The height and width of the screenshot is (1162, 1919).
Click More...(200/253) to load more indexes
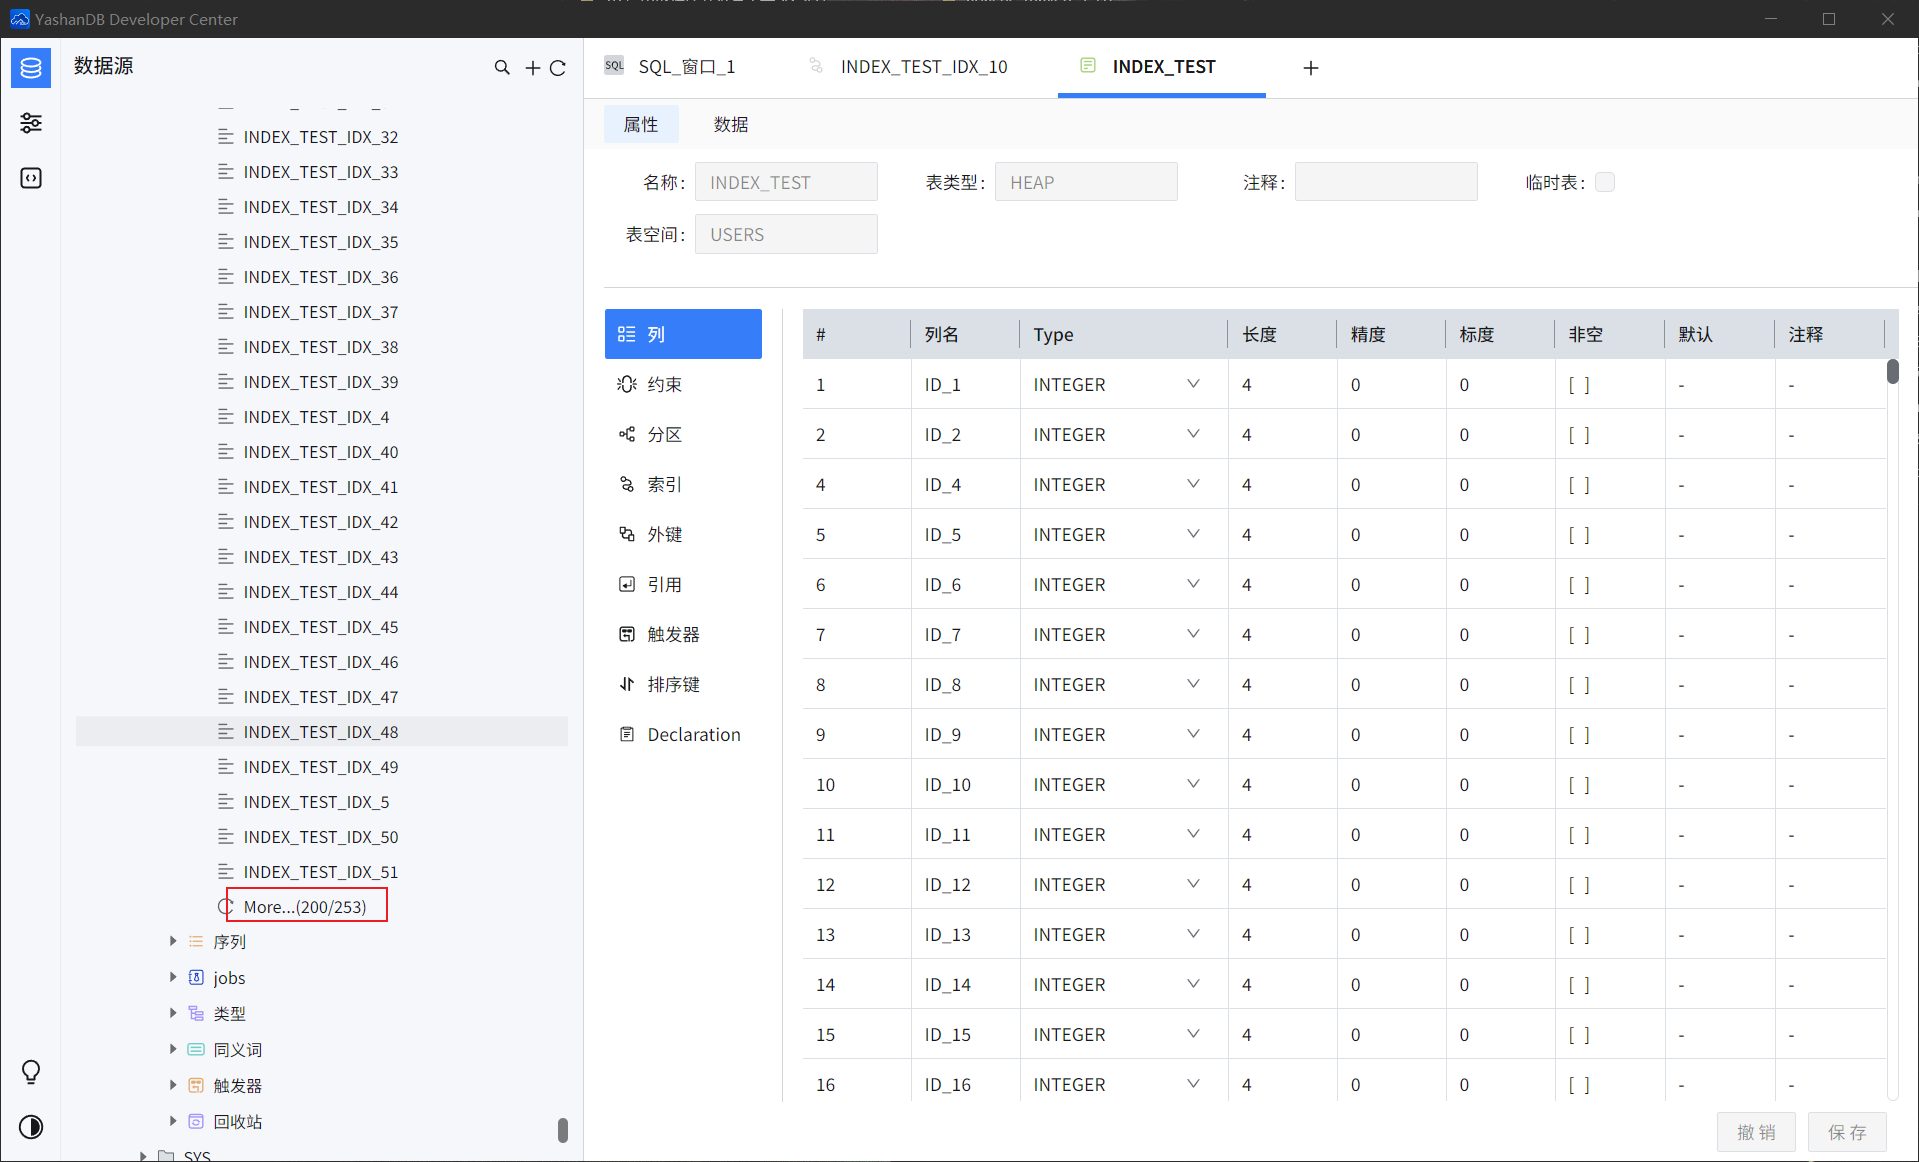[x=305, y=907]
